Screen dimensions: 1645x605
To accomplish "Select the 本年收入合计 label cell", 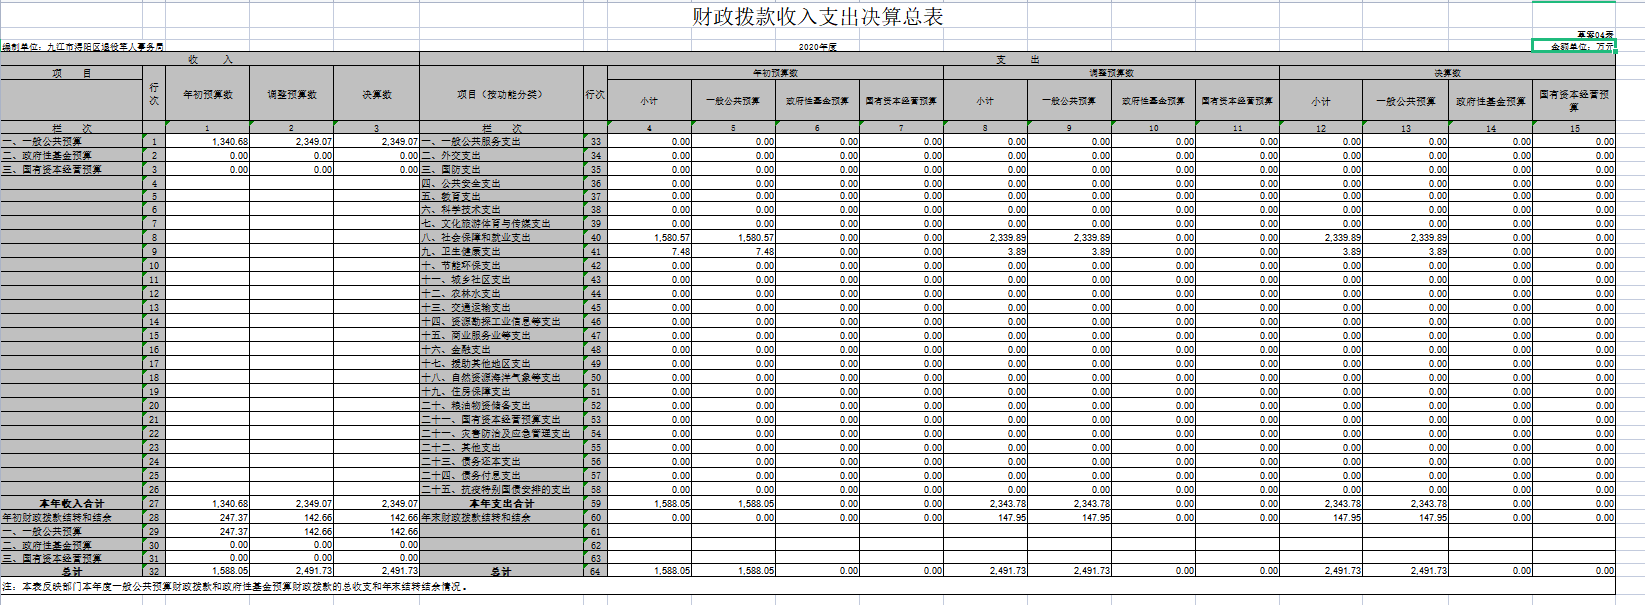I will 72,504.
